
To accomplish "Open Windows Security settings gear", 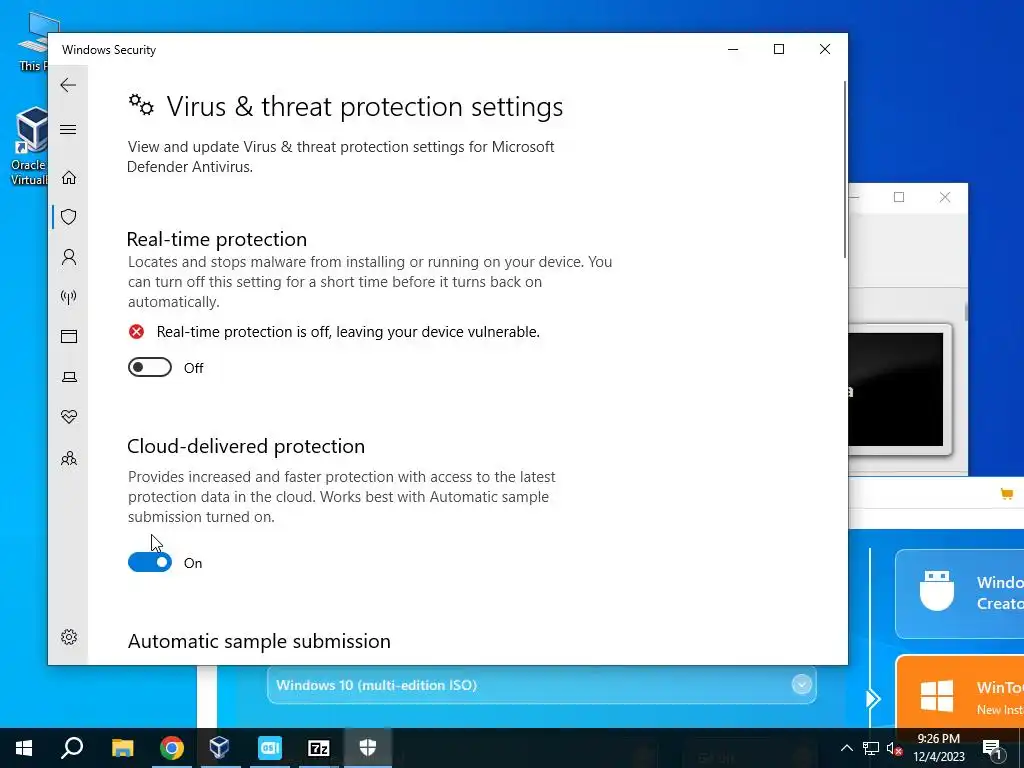I will pyautogui.click(x=69, y=637).
